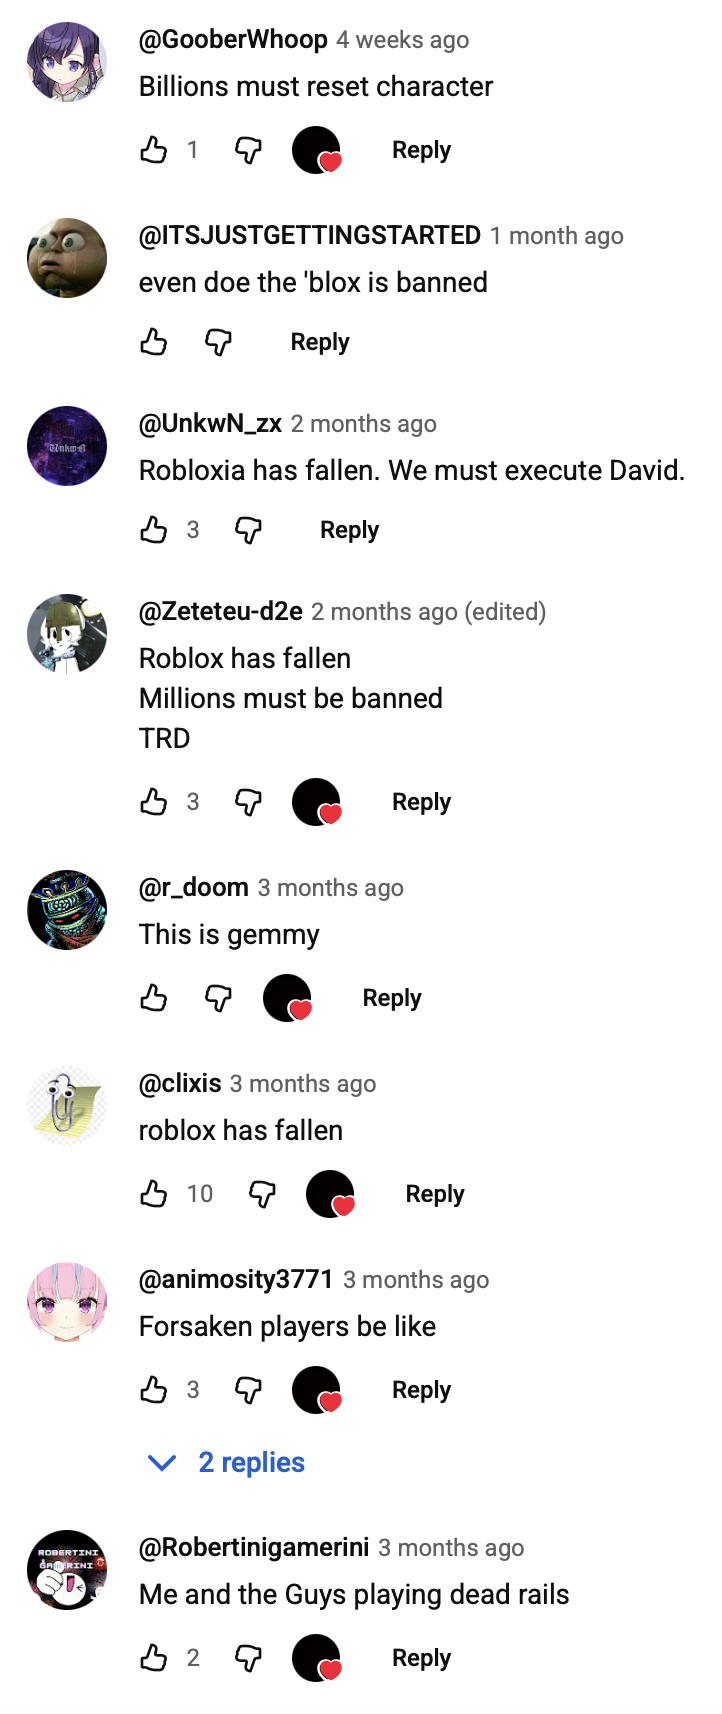Like @Zeteteu-d2e's comment
The image size is (722, 1714).
[153, 802]
